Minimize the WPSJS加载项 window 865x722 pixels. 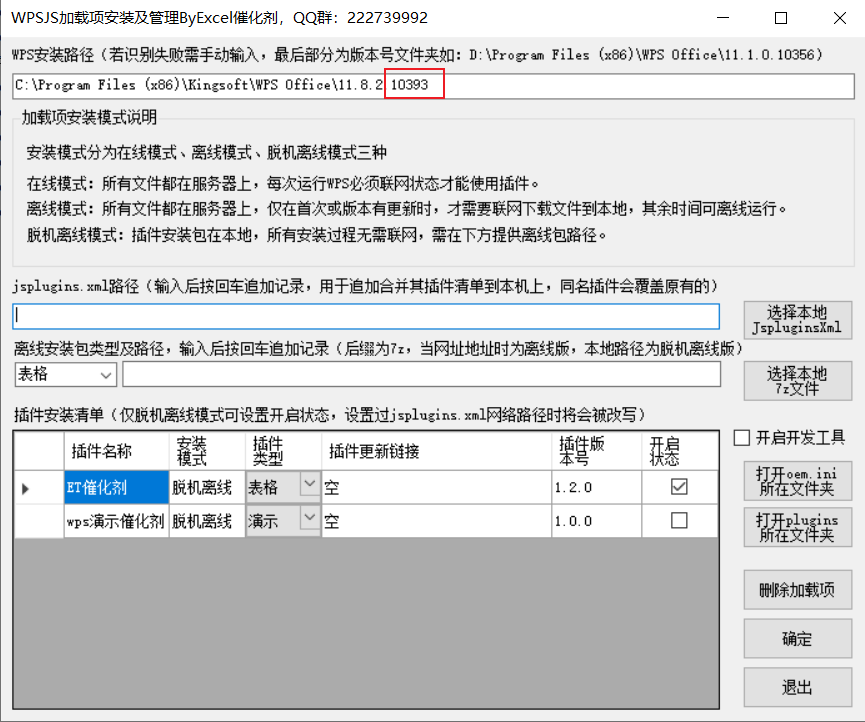click(x=723, y=18)
